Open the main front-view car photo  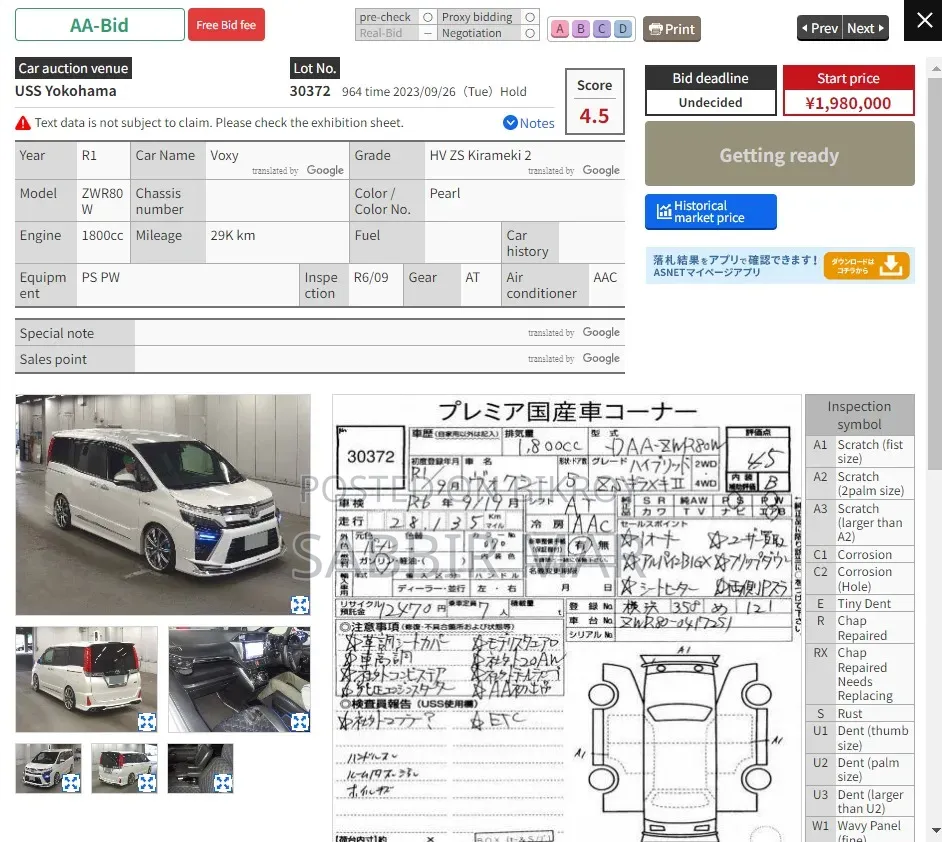coord(163,504)
